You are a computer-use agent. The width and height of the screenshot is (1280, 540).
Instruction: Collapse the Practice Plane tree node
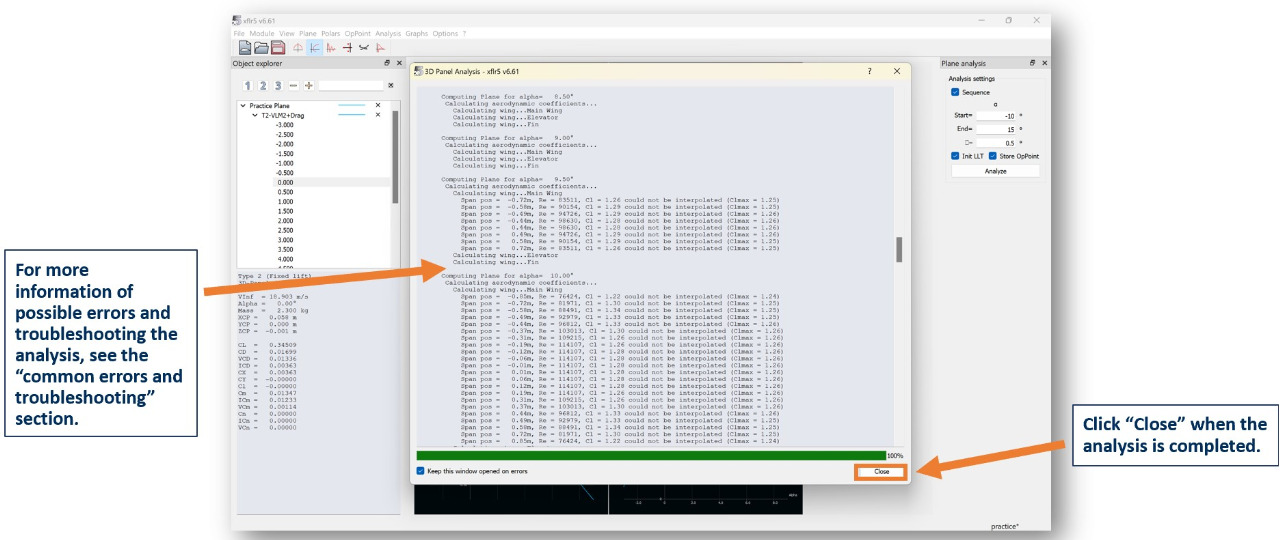[x=242, y=105]
